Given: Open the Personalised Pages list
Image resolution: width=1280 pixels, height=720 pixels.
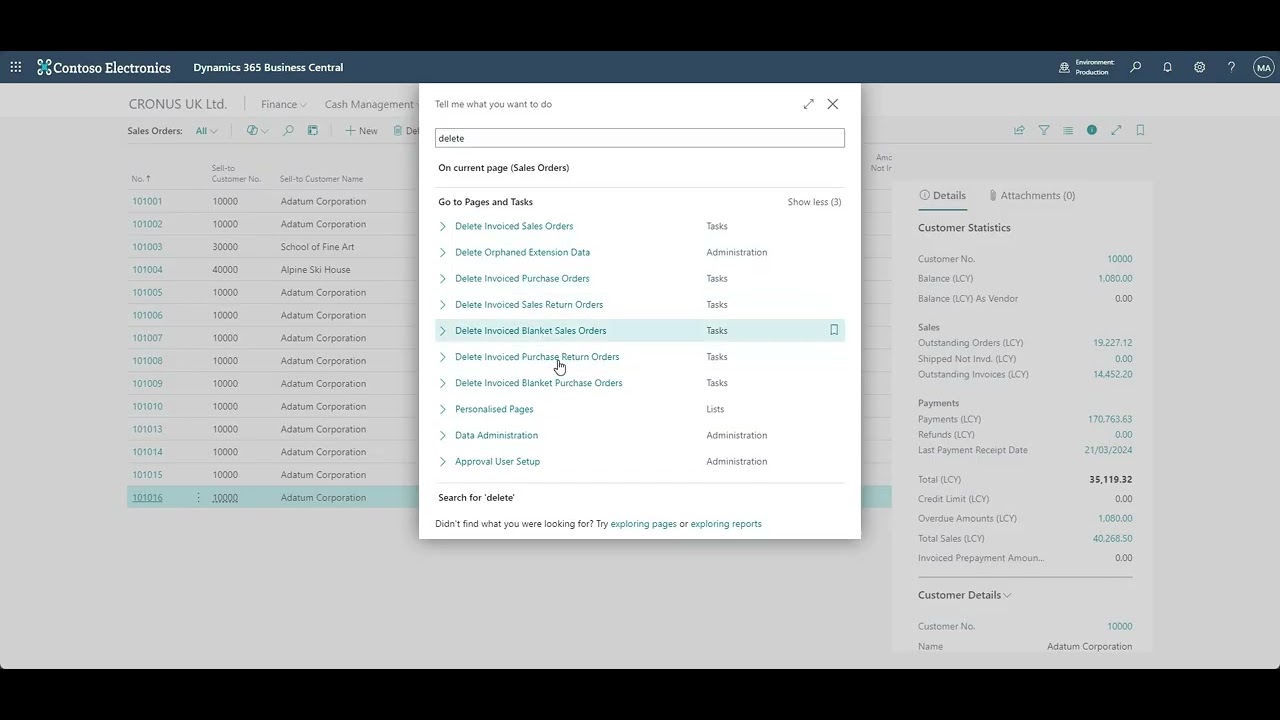Looking at the screenshot, I should pos(494,409).
